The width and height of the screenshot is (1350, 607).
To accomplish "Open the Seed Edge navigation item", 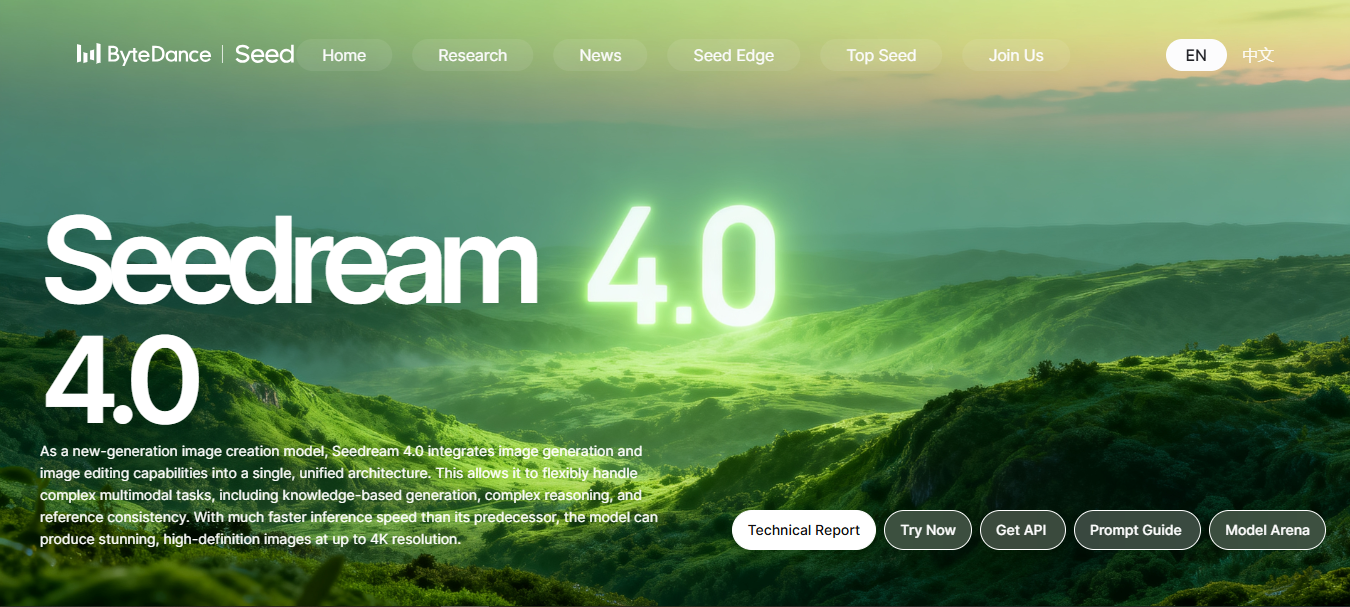I will click(x=733, y=55).
